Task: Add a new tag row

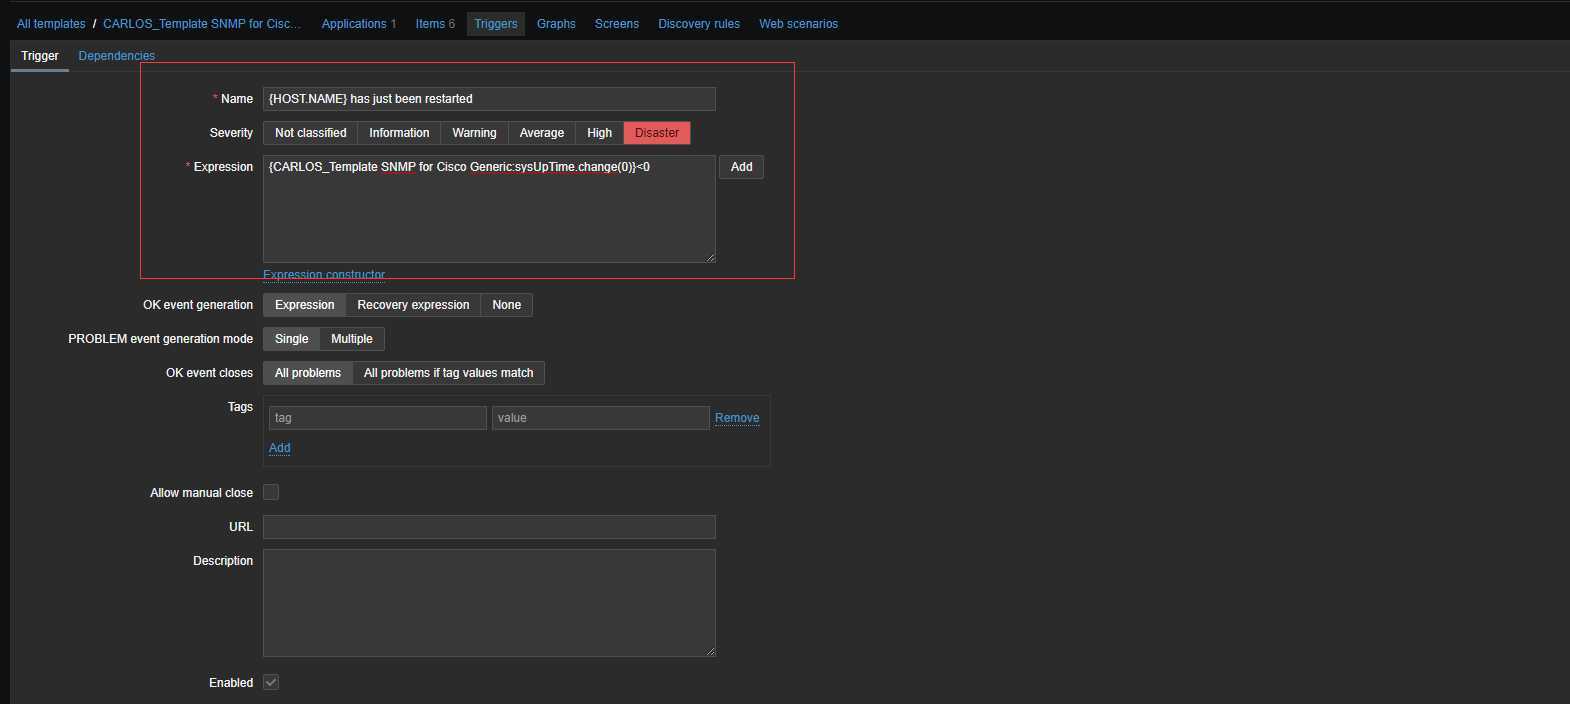Action: (280, 448)
